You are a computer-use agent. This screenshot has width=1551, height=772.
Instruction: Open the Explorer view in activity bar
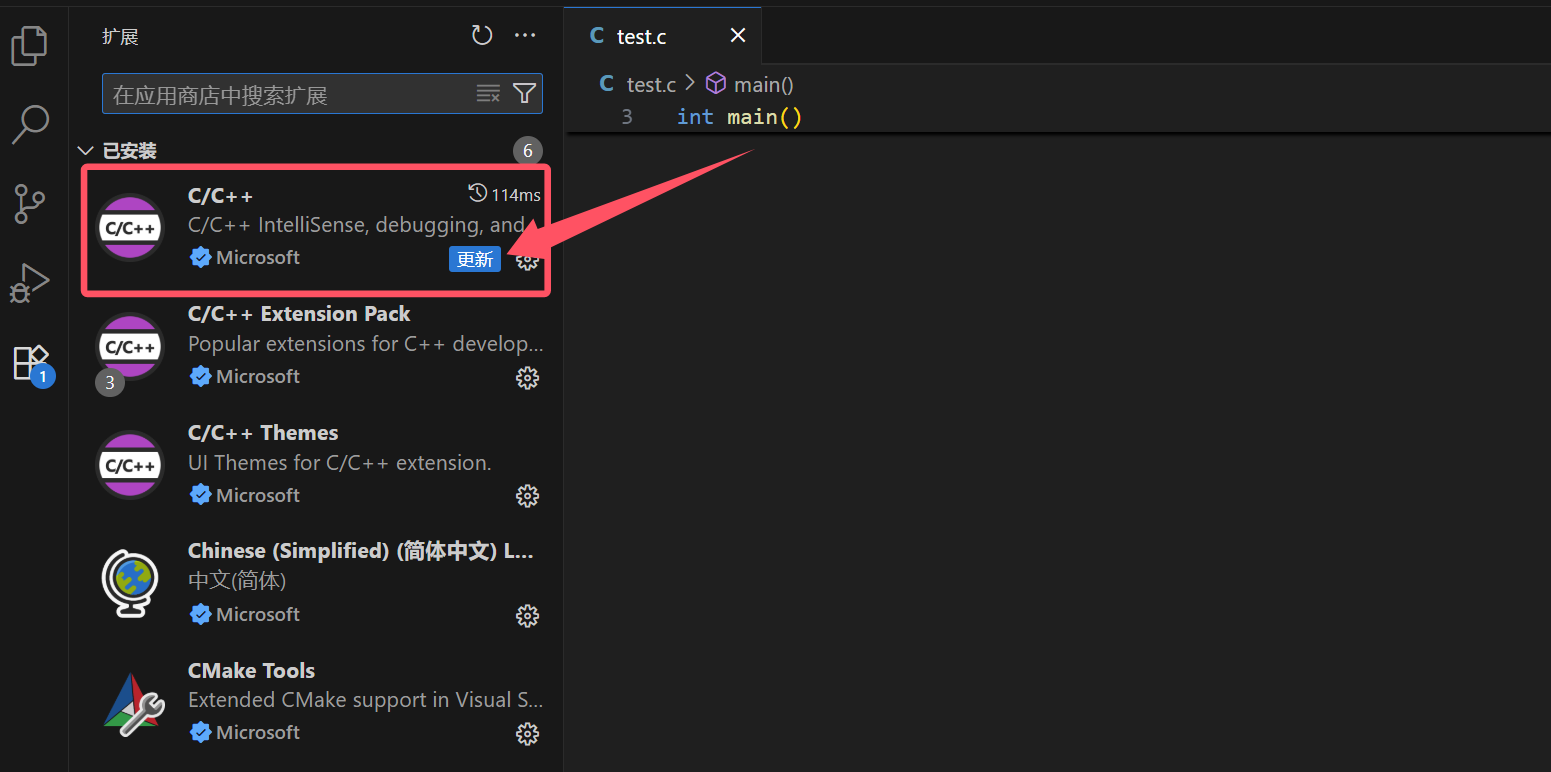29,46
